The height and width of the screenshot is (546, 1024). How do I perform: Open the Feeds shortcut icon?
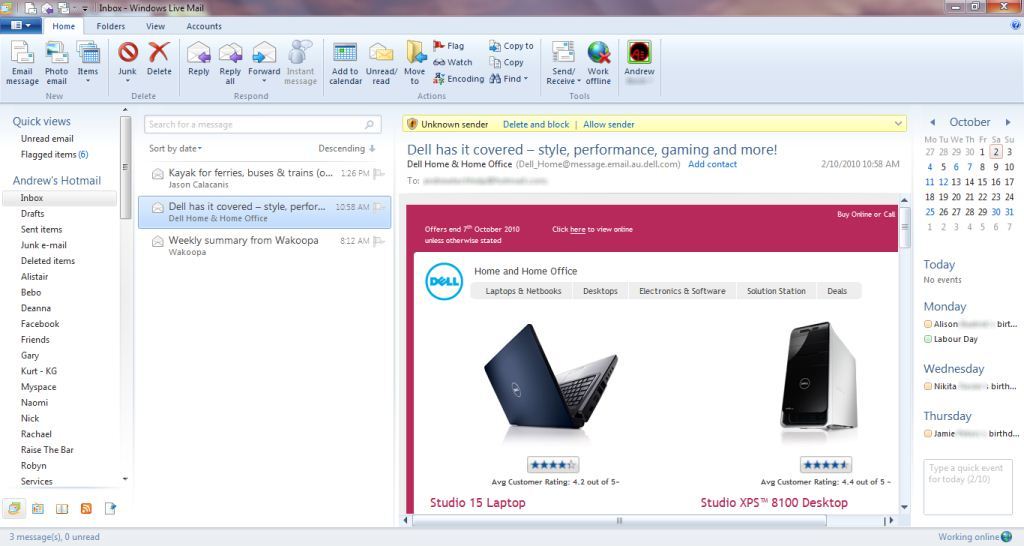click(x=86, y=508)
